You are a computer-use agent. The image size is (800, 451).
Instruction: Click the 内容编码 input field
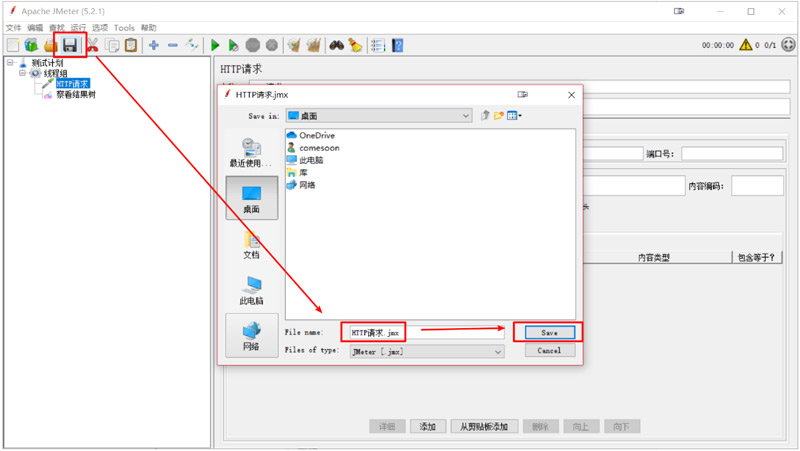click(757, 186)
